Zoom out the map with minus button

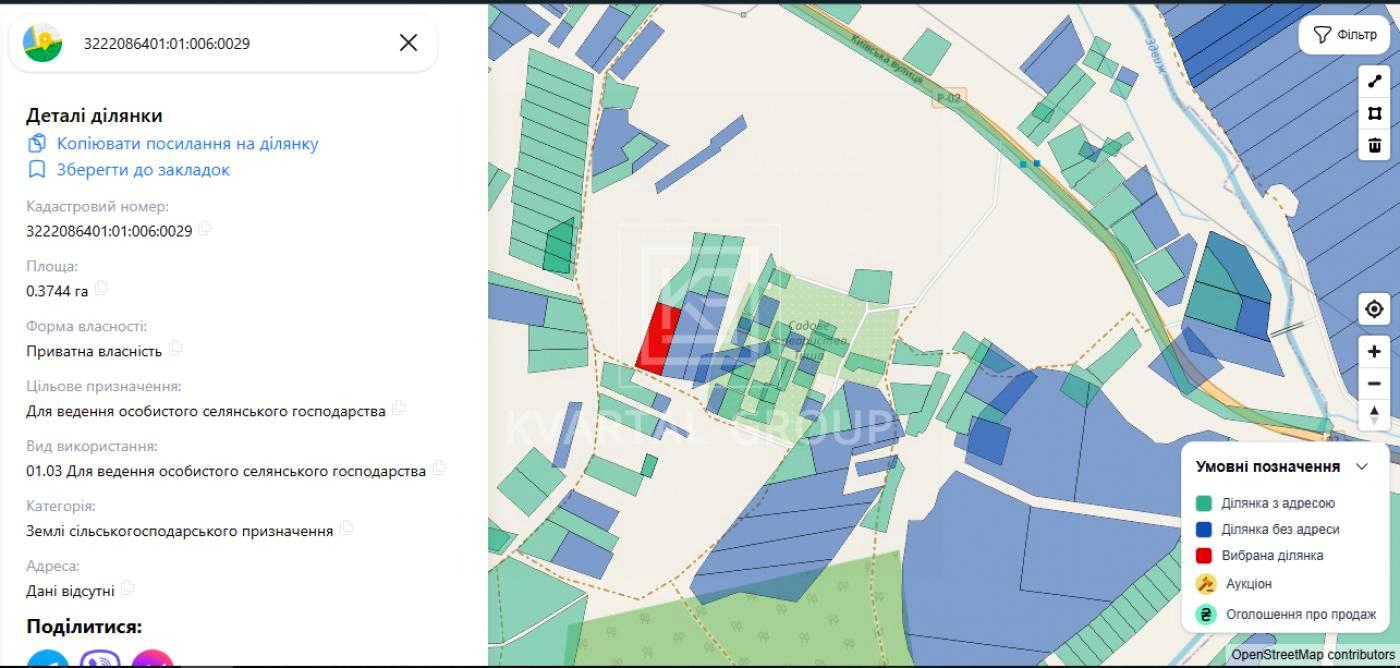(1374, 383)
